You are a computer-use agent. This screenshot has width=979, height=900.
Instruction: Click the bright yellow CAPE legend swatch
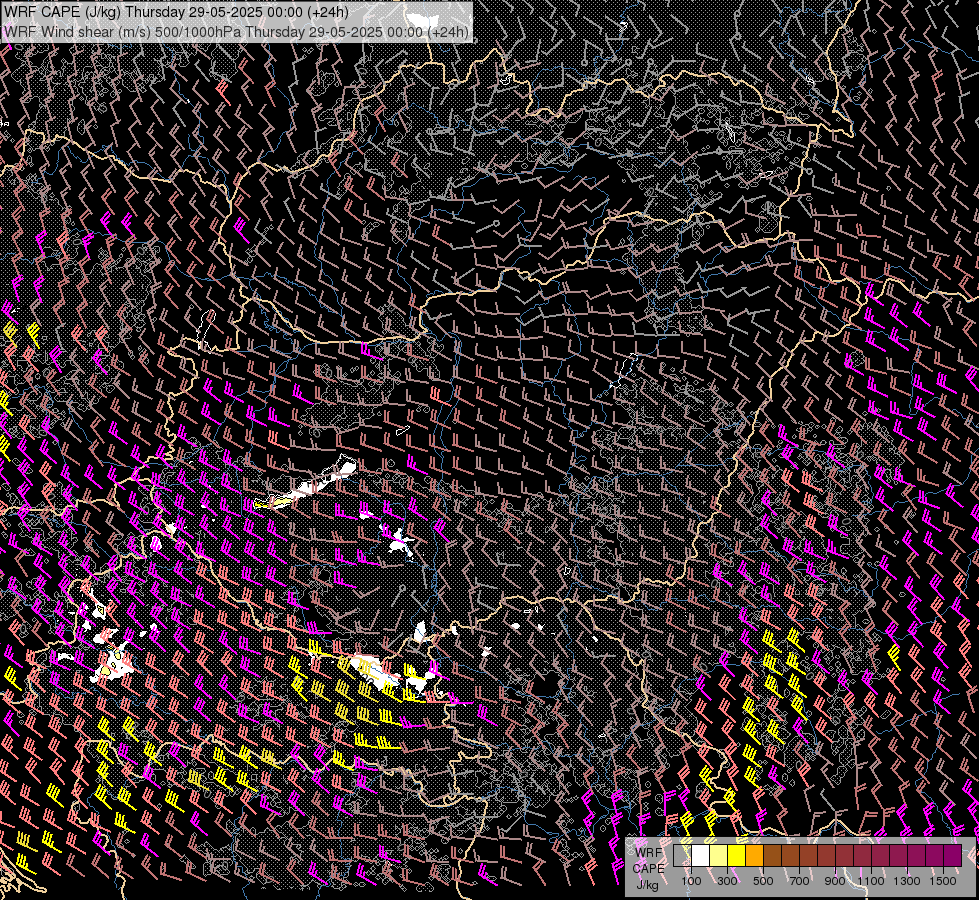pyautogui.click(x=736, y=855)
